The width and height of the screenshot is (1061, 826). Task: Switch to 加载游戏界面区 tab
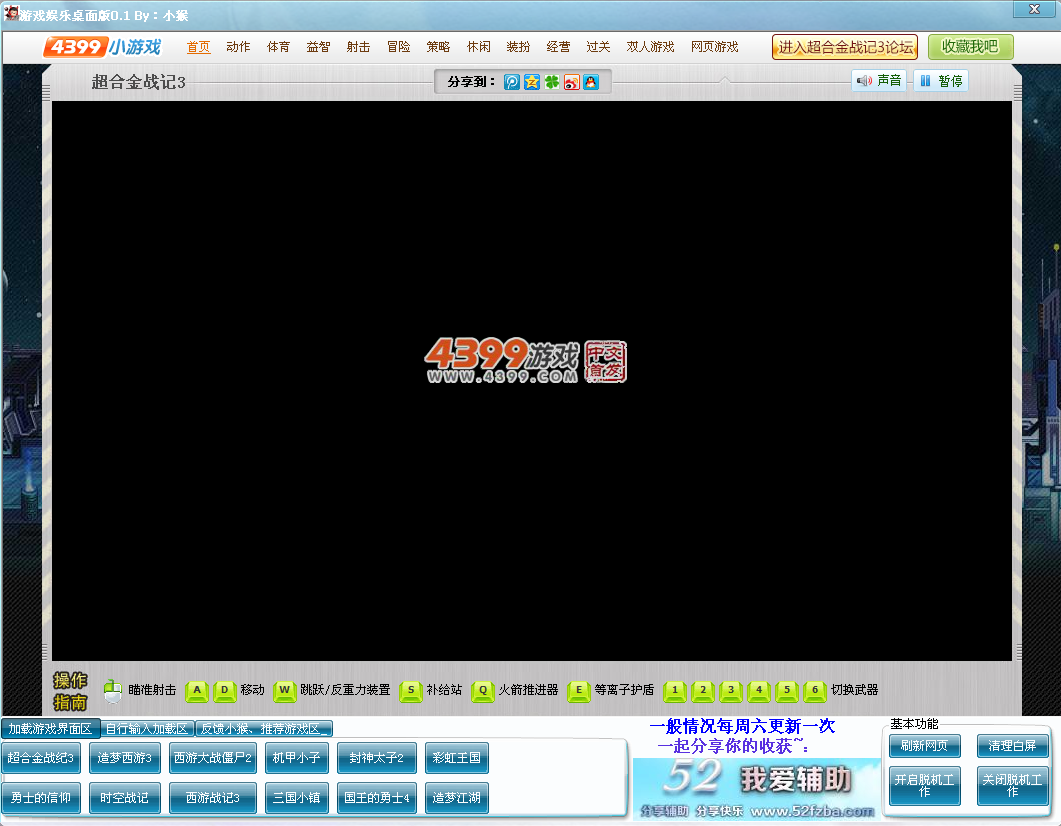[x=50, y=729]
